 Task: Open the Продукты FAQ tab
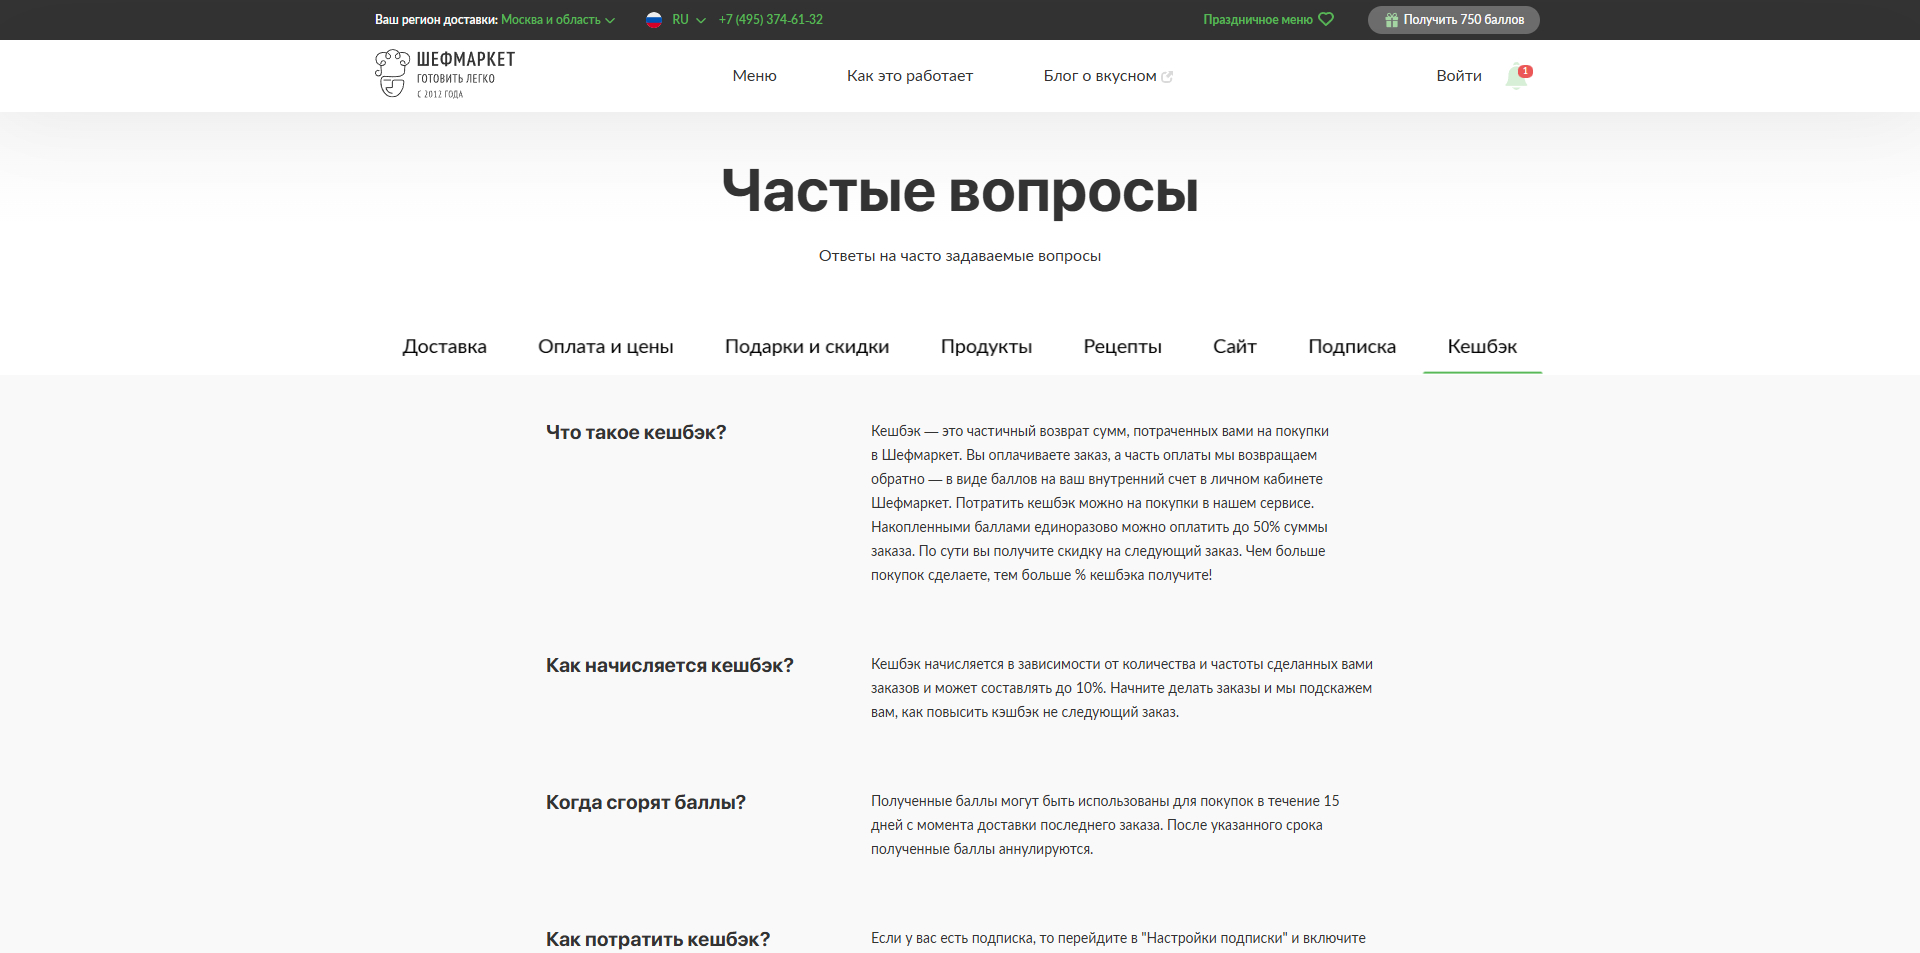pyautogui.click(x=987, y=346)
